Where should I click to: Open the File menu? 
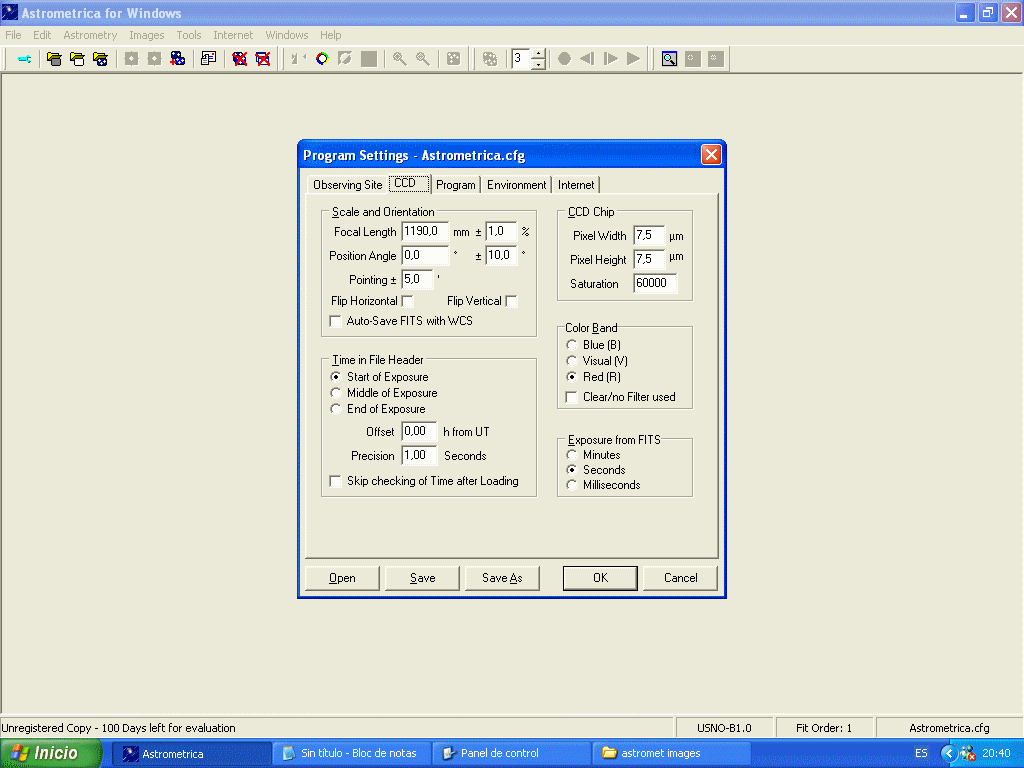(13, 35)
